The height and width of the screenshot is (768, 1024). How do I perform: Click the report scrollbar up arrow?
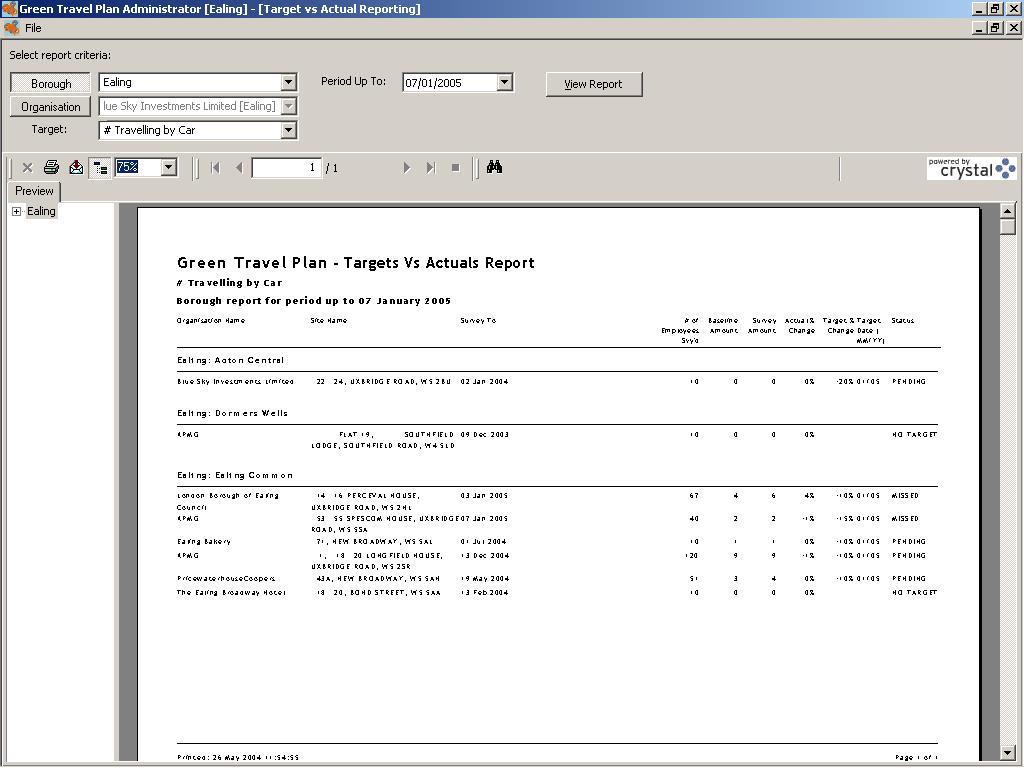pos(1008,211)
